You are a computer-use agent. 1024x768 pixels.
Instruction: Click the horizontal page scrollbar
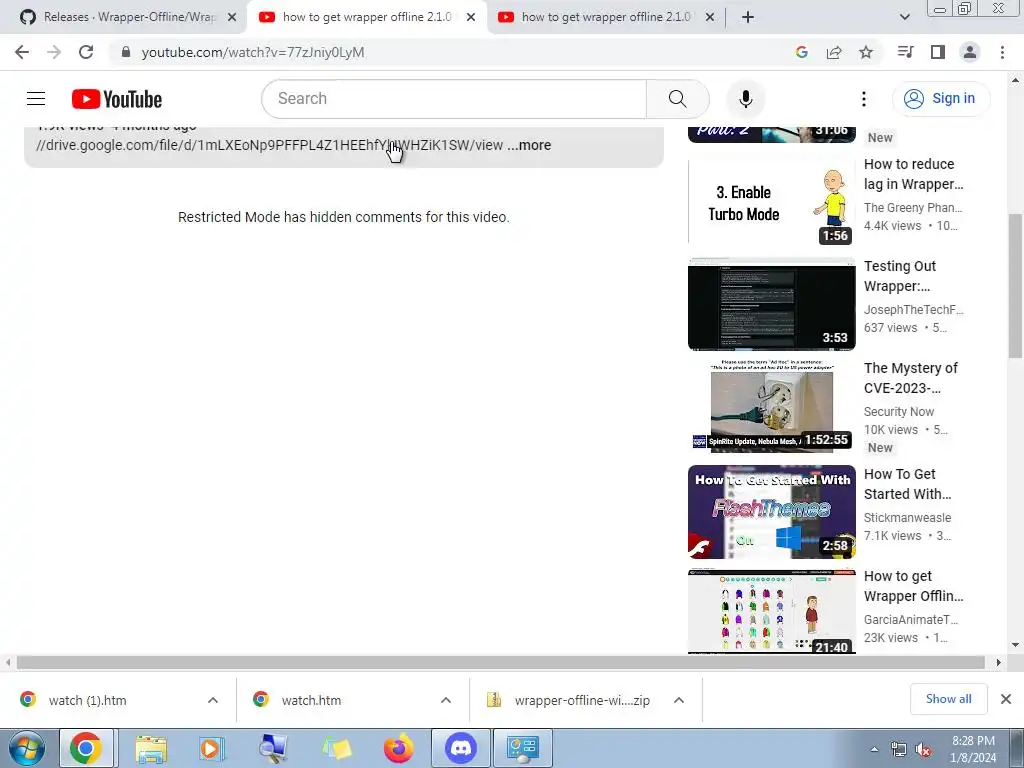pyautogui.click(x=501, y=662)
